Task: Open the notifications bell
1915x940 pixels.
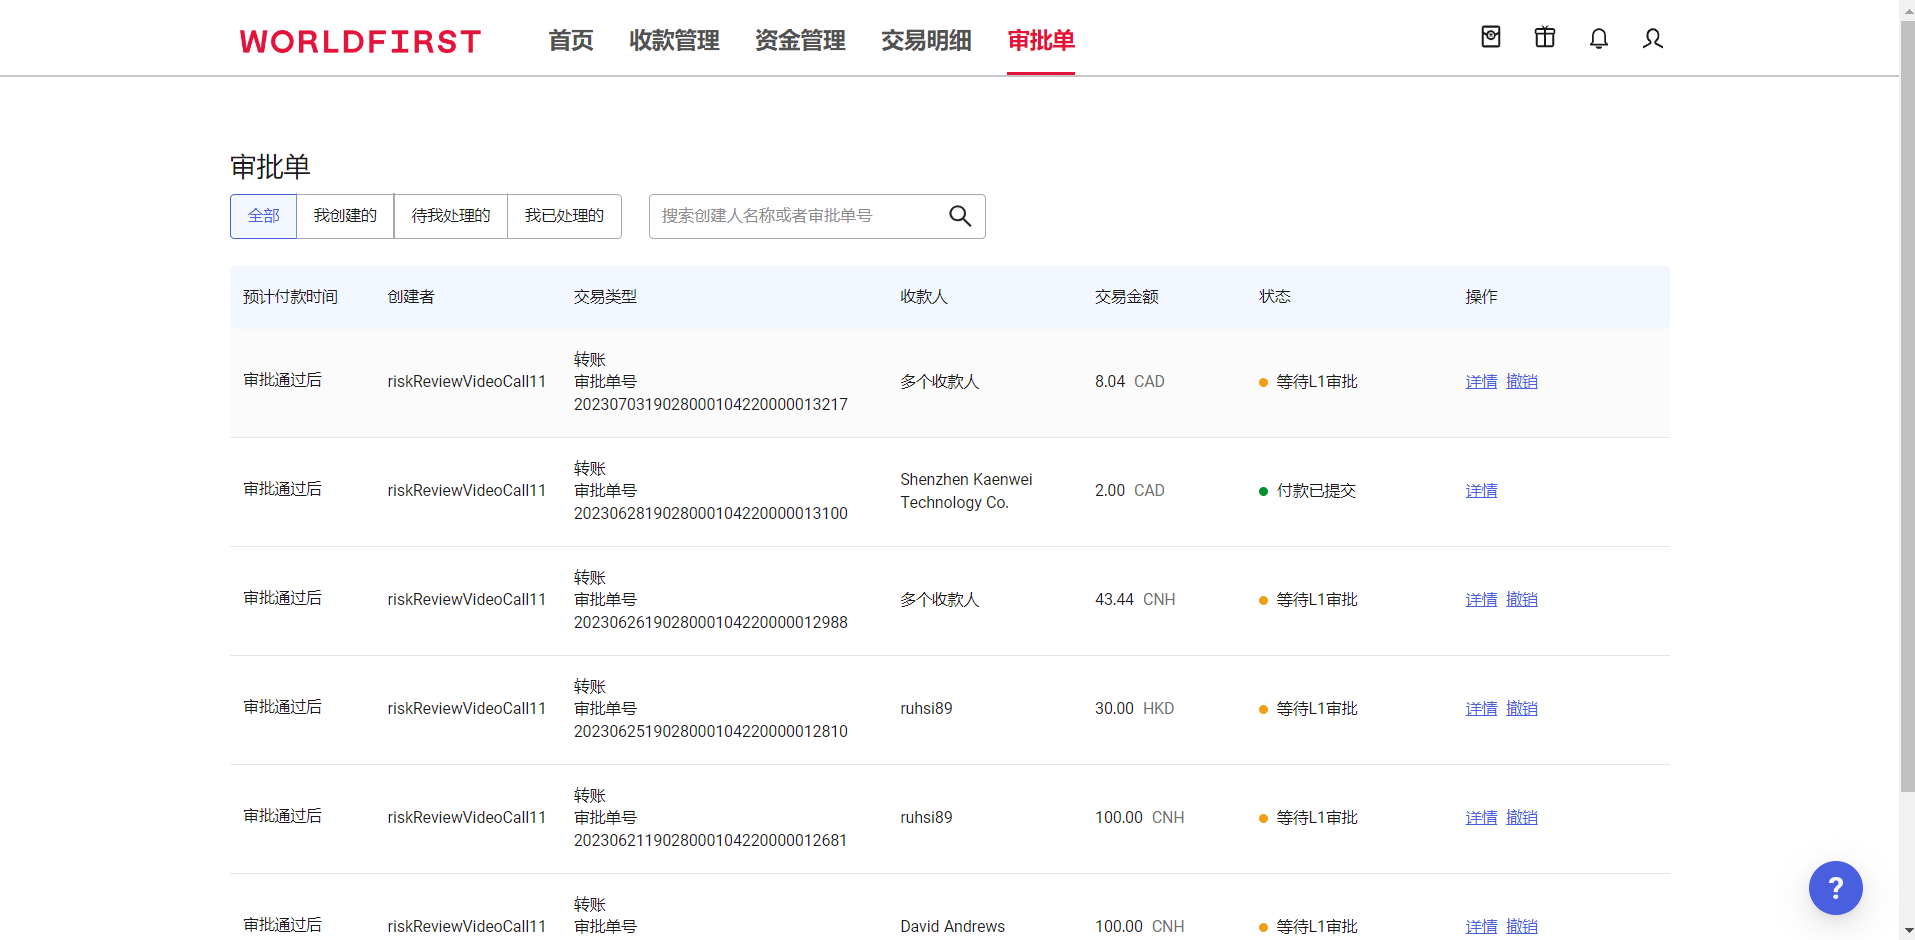Action: pos(1598,38)
